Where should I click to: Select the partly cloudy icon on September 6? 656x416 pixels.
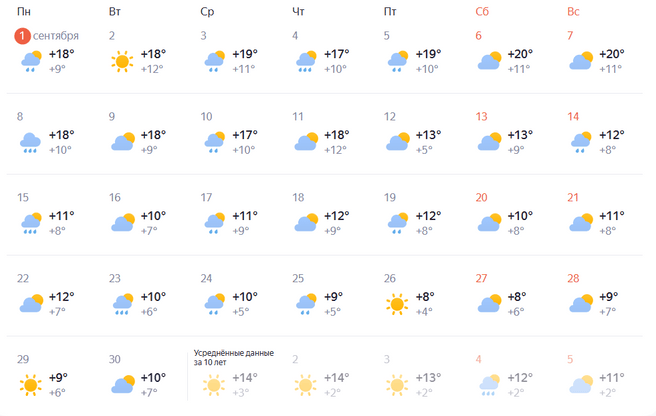(x=490, y=61)
